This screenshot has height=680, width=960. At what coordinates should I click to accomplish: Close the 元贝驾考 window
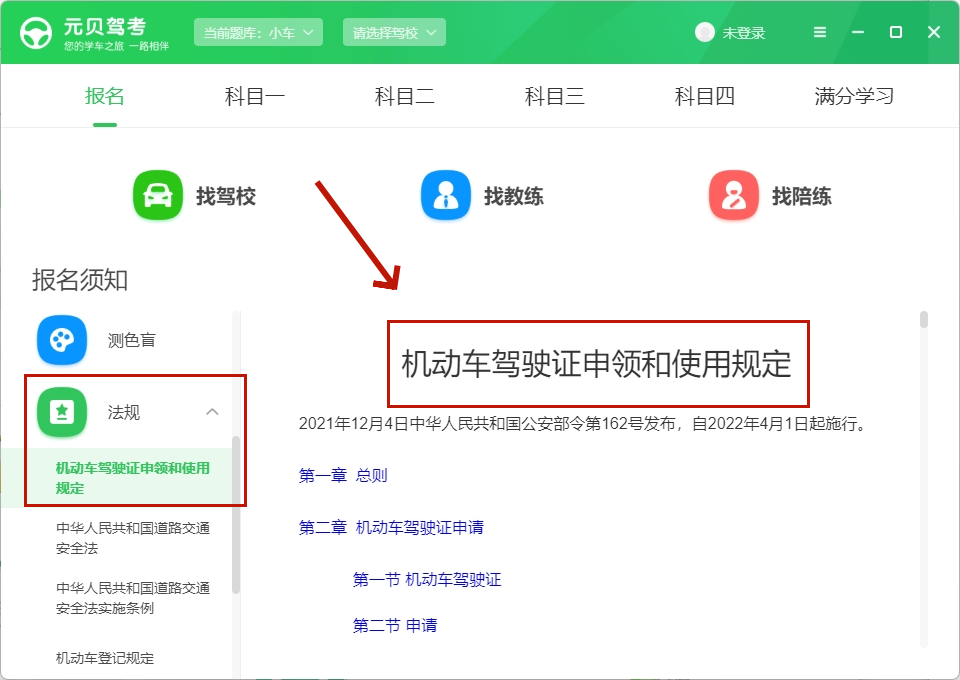coord(934,32)
